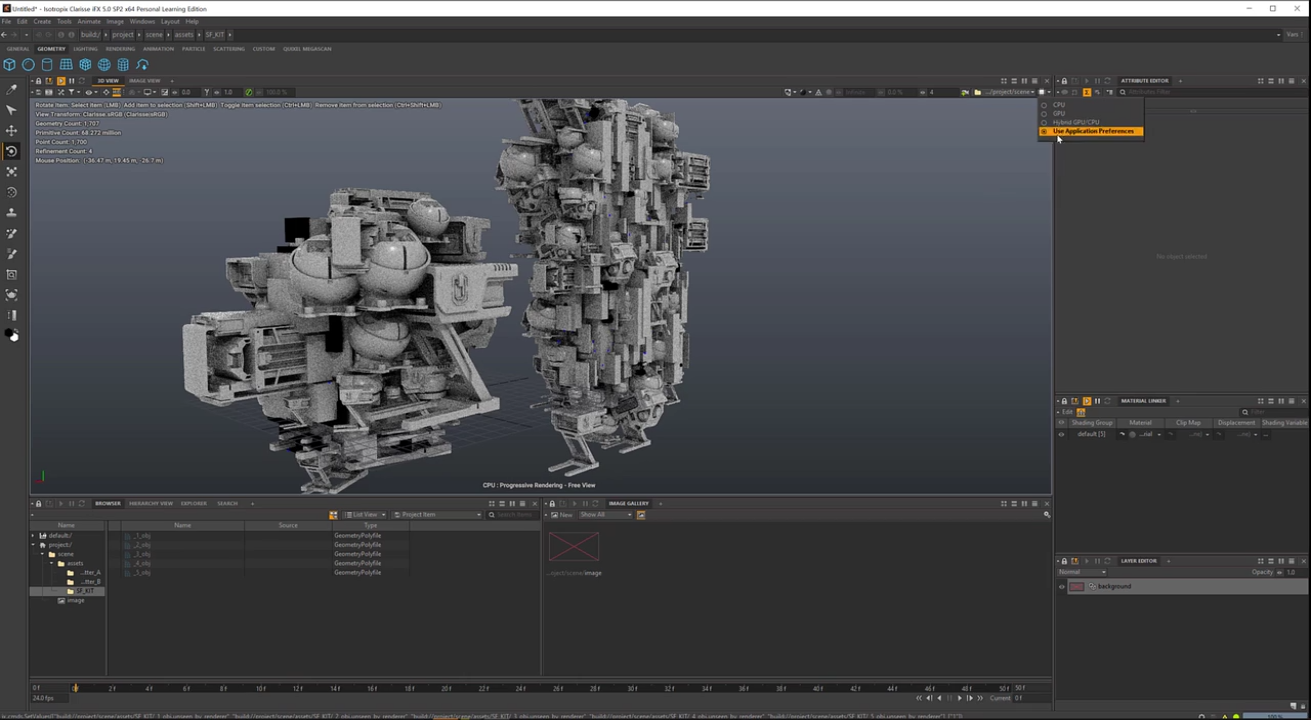The width and height of the screenshot is (1311, 720).
Task: Toggle visibility of default shading group row
Action: click(1061, 434)
